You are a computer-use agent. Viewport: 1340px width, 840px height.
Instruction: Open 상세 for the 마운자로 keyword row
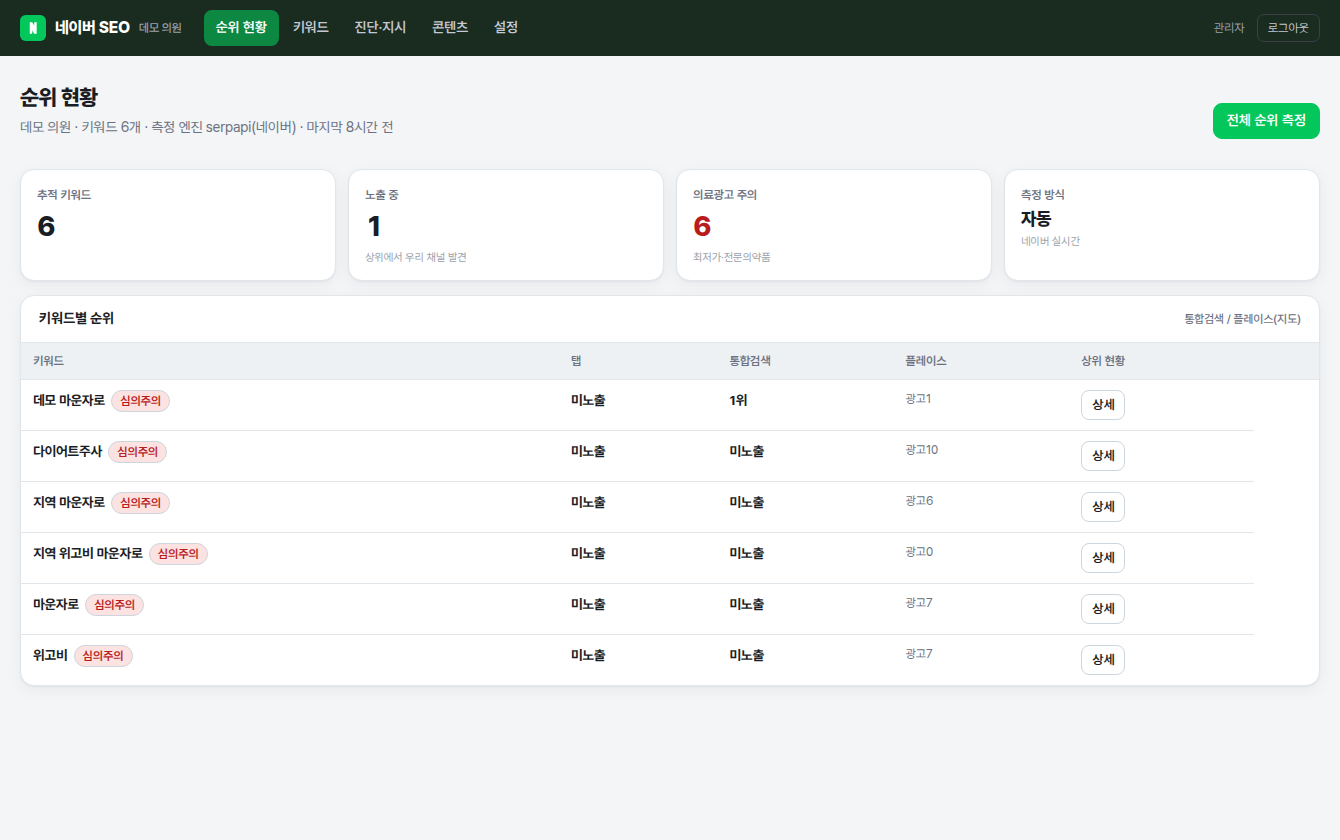[x=1103, y=609]
